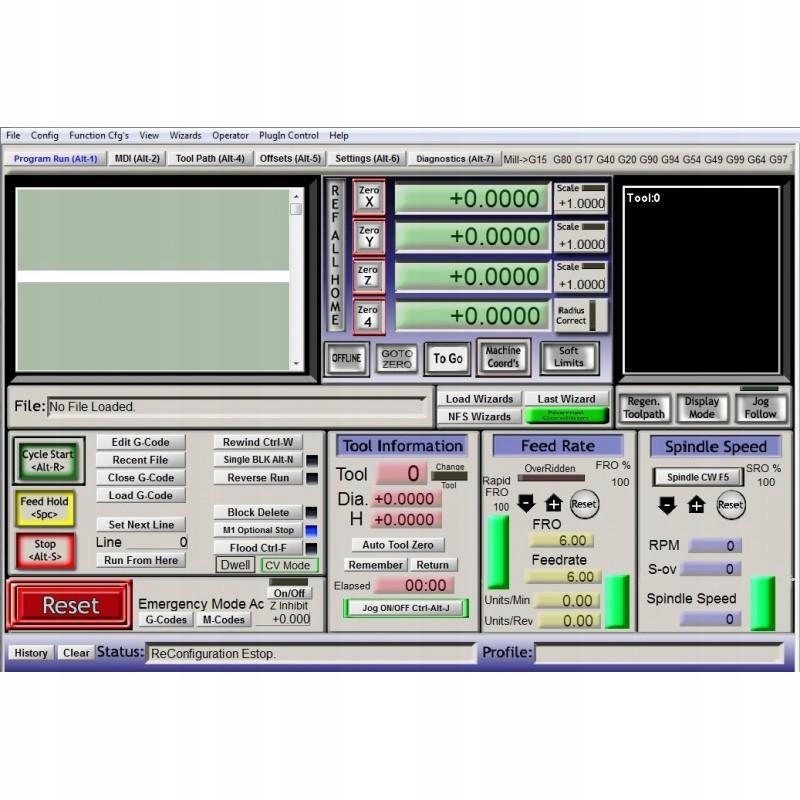The height and width of the screenshot is (800, 800).
Task: Click X Scale value field
Action: click(x=581, y=204)
